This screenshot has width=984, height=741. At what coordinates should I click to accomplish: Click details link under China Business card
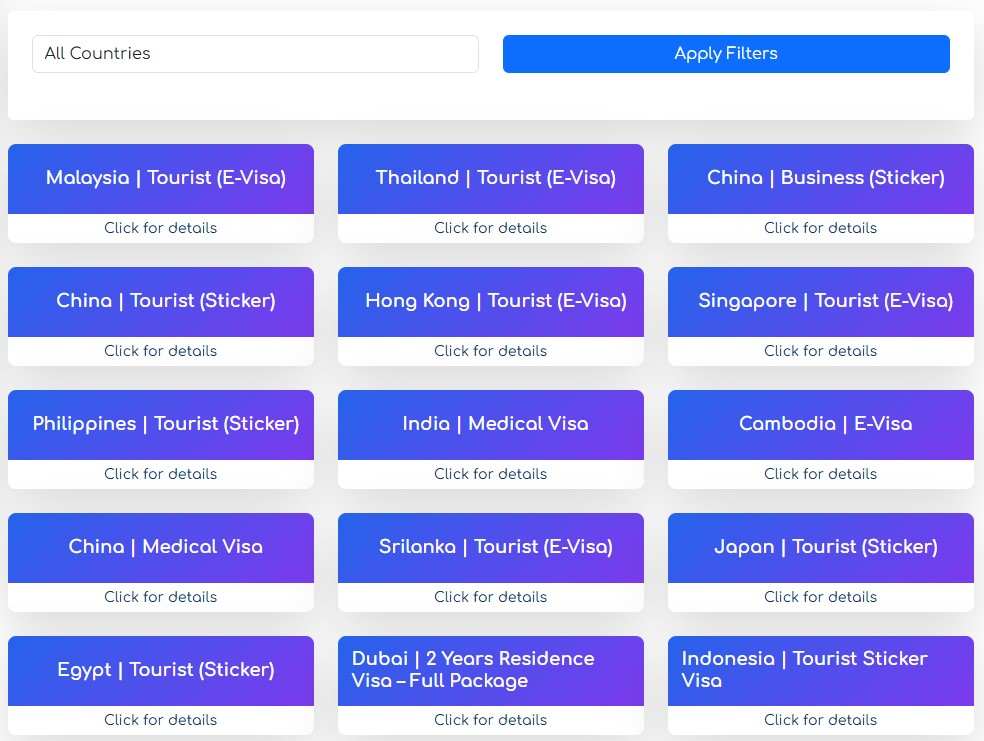tap(821, 228)
